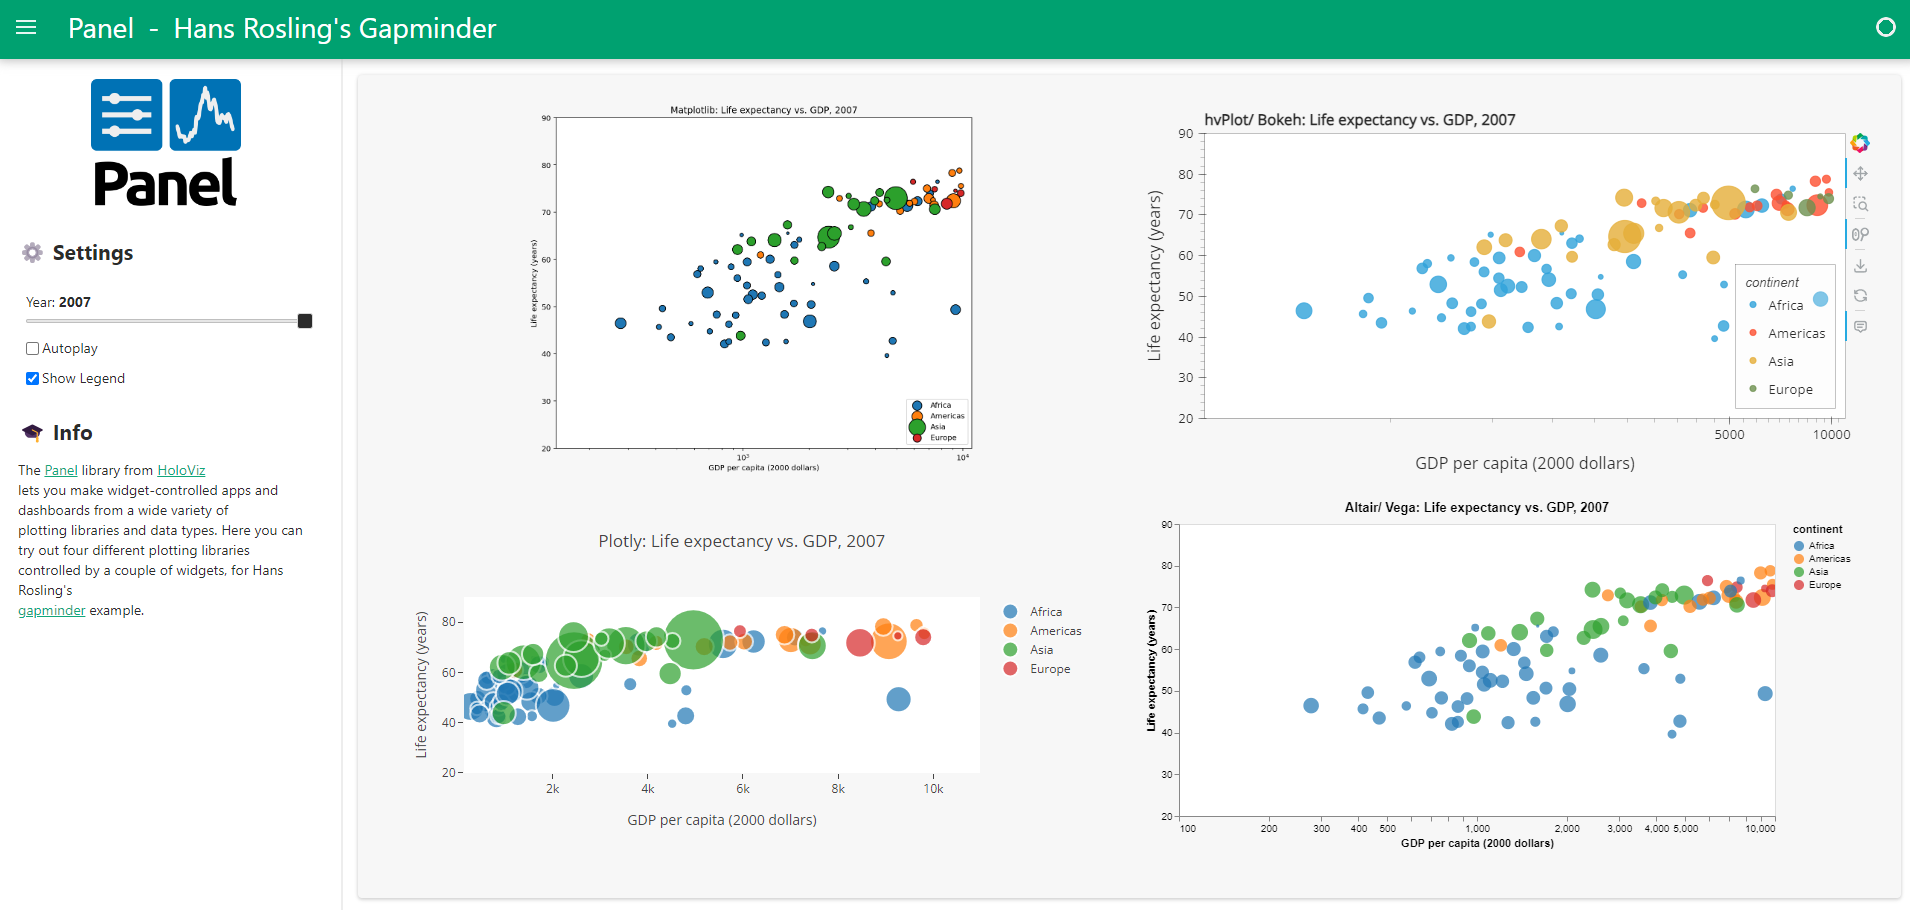The image size is (1910, 910).
Task: Click the 'Year: 2007' label
Action: pos(58,302)
